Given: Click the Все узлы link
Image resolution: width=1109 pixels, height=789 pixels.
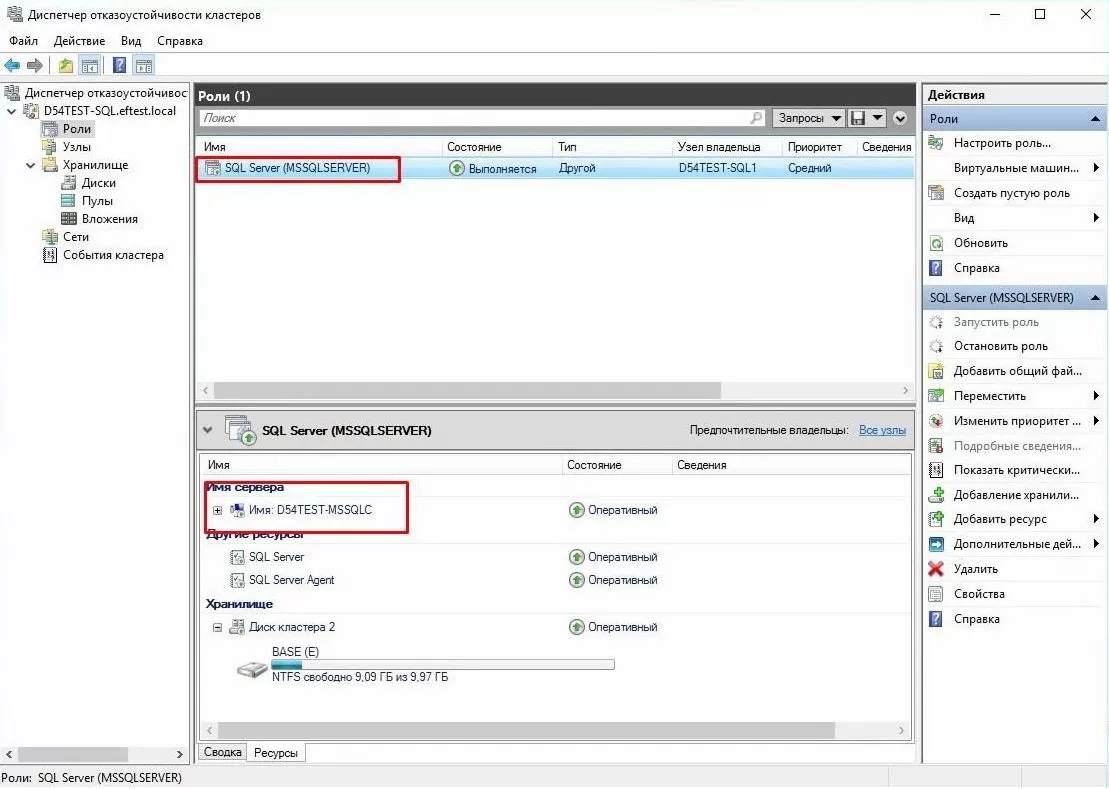Looking at the screenshot, I should (882, 430).
